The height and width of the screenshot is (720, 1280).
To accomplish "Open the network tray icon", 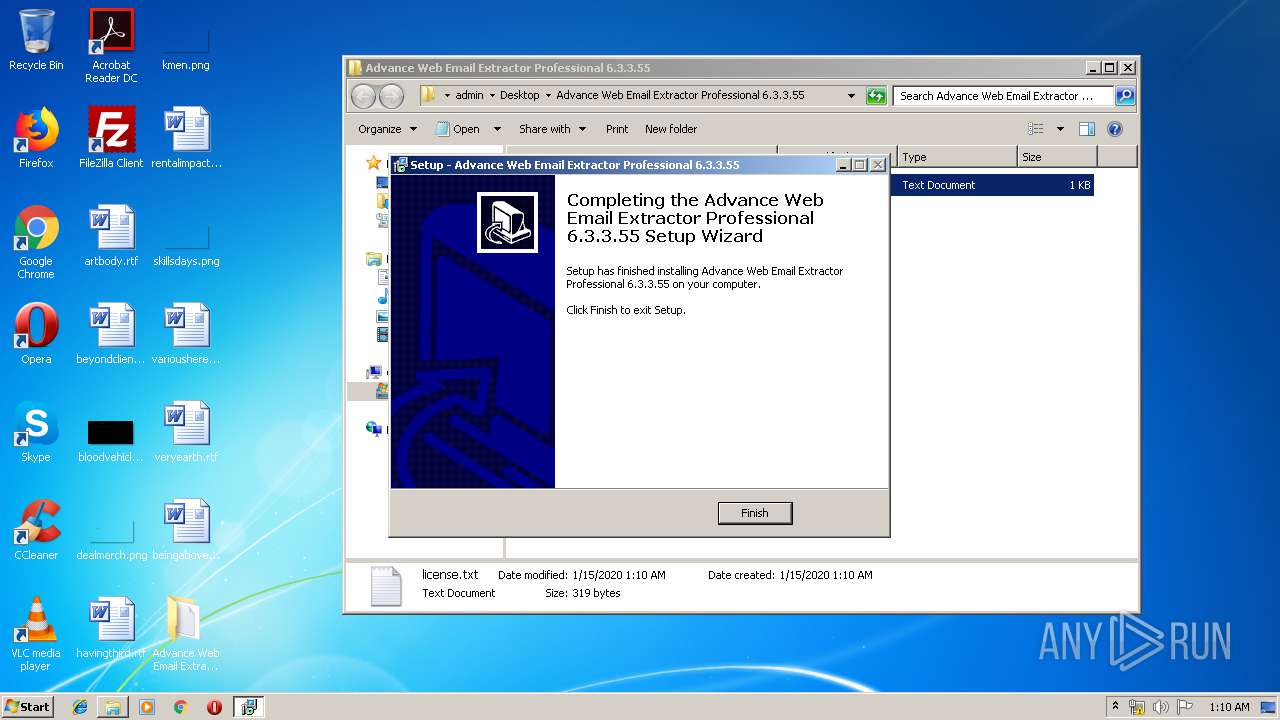I will 1137,707.
